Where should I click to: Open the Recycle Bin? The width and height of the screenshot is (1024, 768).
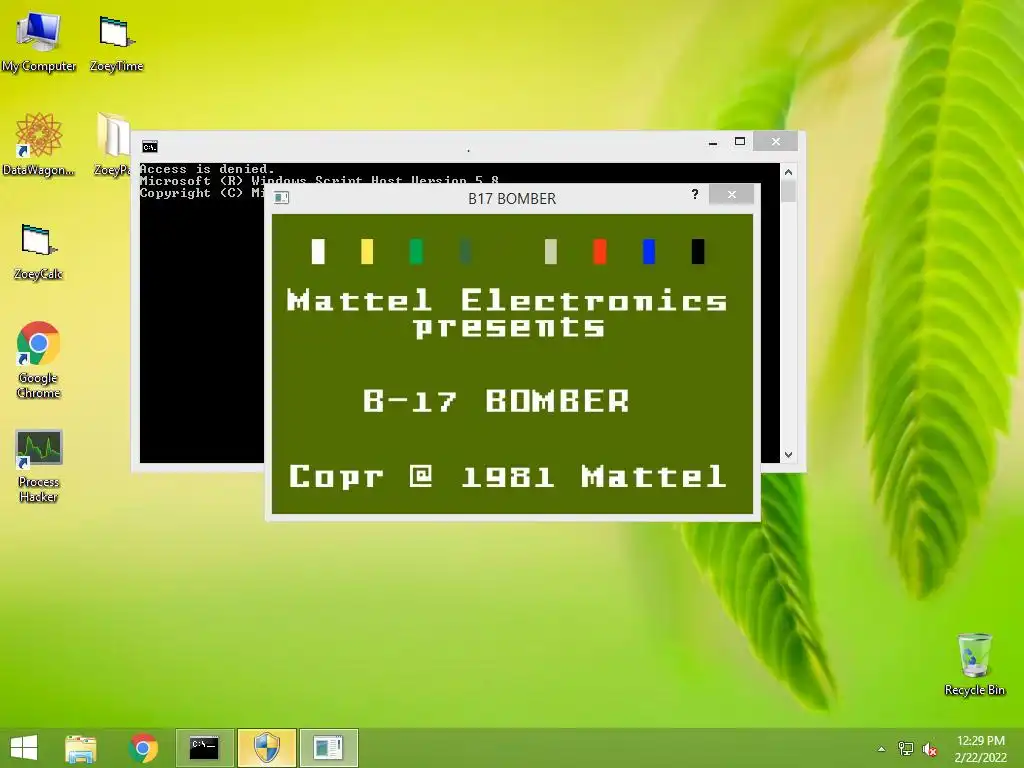974,664
